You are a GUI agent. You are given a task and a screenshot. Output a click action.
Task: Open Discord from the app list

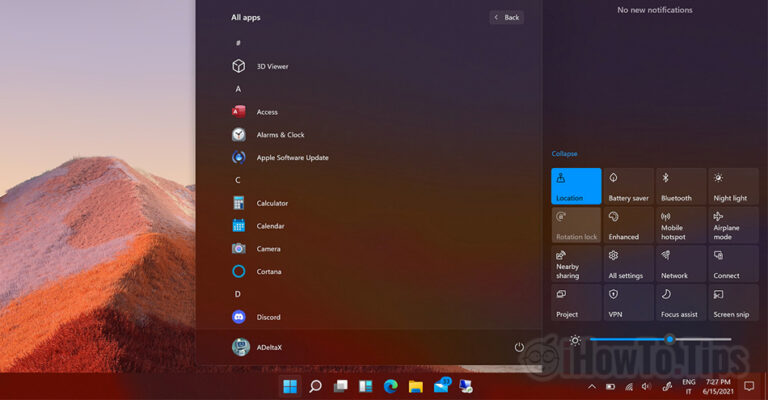pyautogui.click(x=239, y=317)
